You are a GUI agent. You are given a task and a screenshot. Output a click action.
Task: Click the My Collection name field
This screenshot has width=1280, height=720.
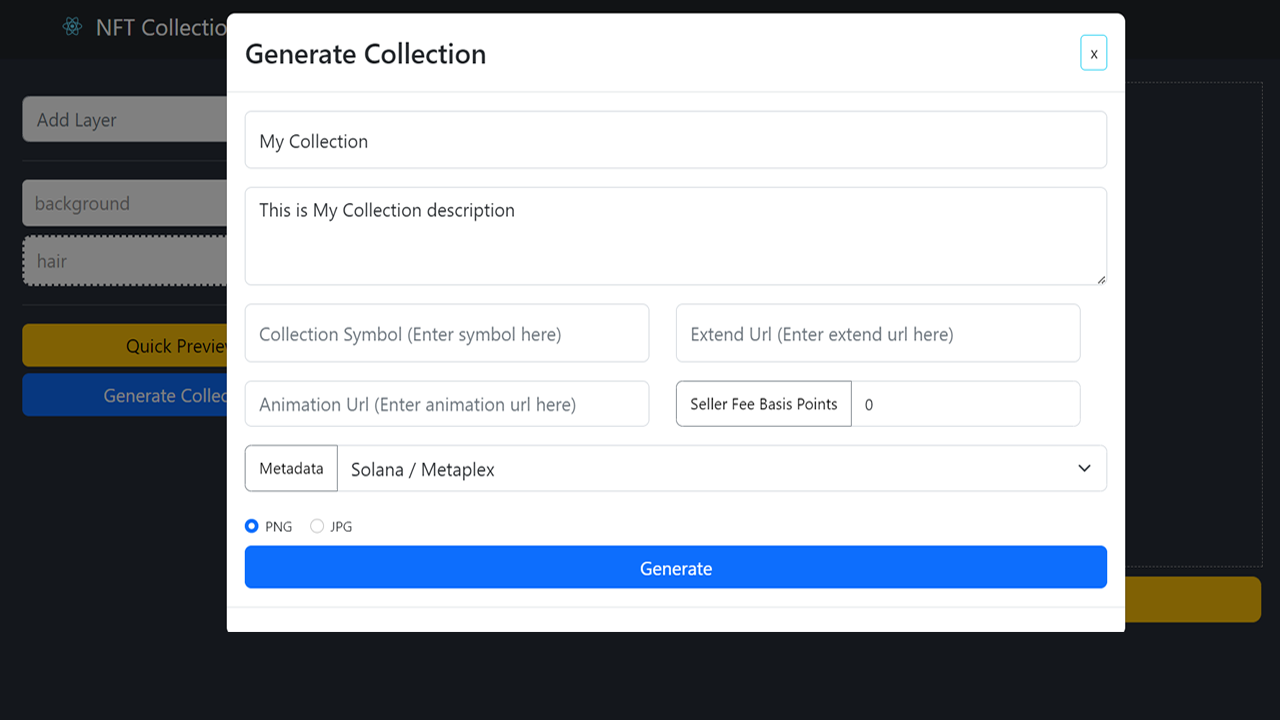(675, 140)
